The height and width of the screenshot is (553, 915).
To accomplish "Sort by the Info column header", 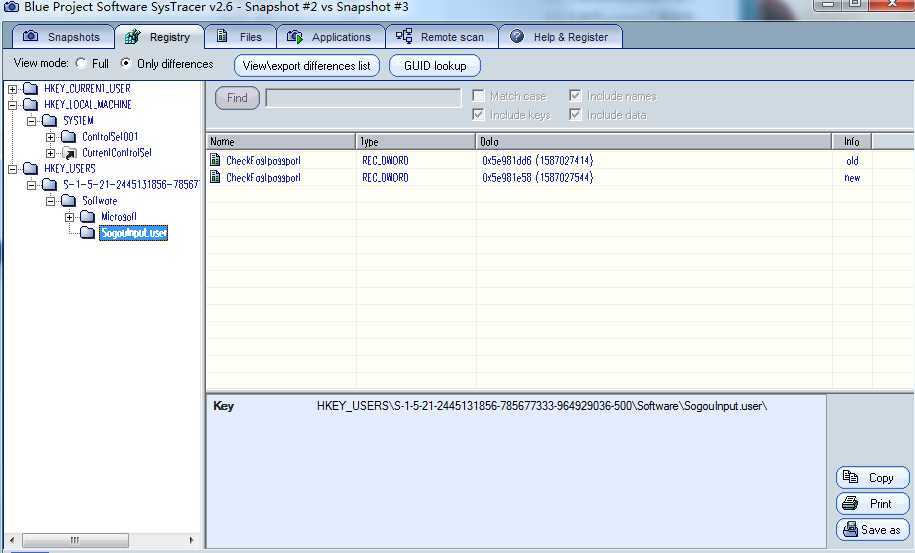I will tap(852, 142).
